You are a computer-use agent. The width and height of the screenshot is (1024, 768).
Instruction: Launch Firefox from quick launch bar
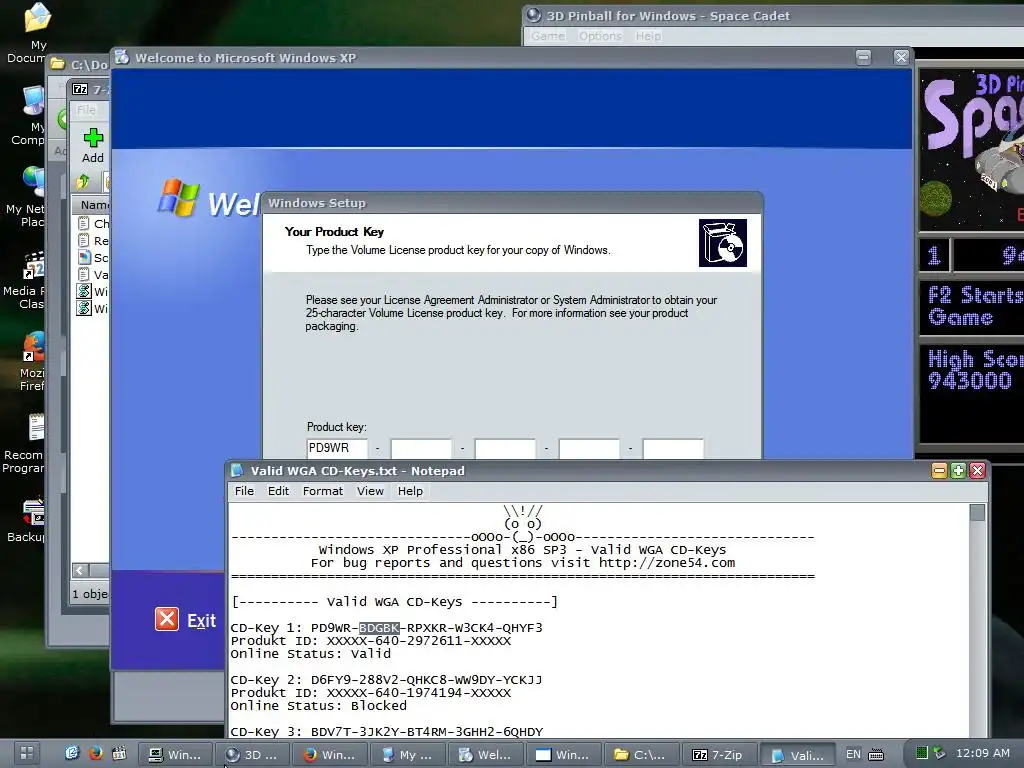click(x=95, y=754)
